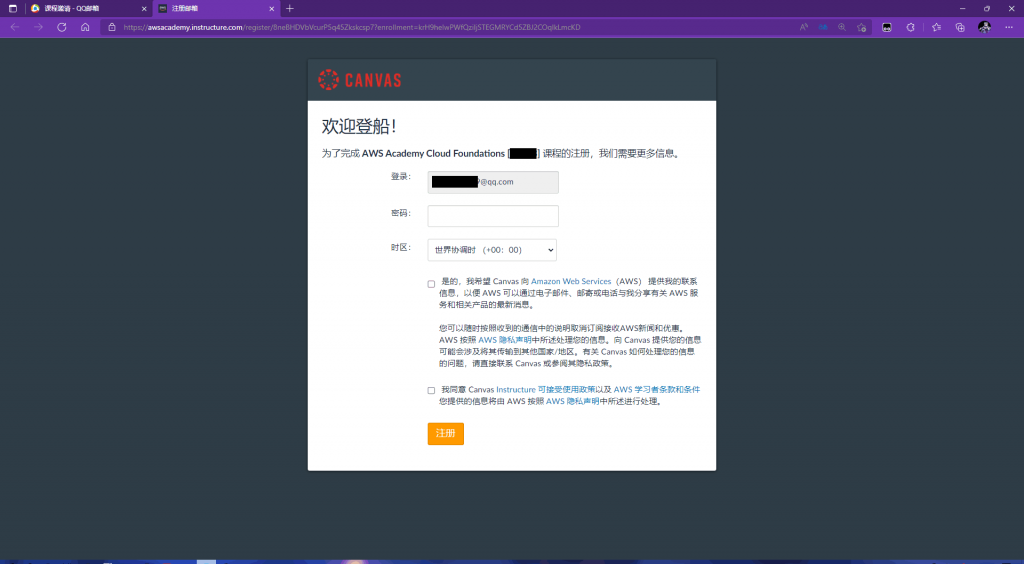
Task: Click the browser forward arrow
Action: [39, 27]
